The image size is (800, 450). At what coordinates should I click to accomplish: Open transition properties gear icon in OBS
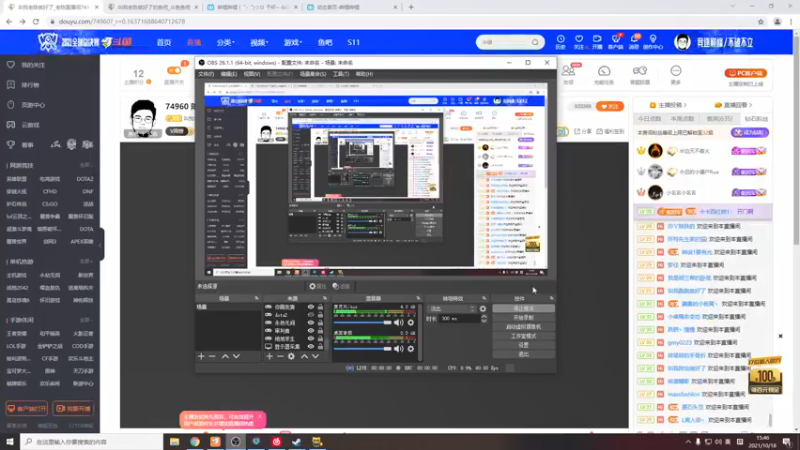click(483, 309)
